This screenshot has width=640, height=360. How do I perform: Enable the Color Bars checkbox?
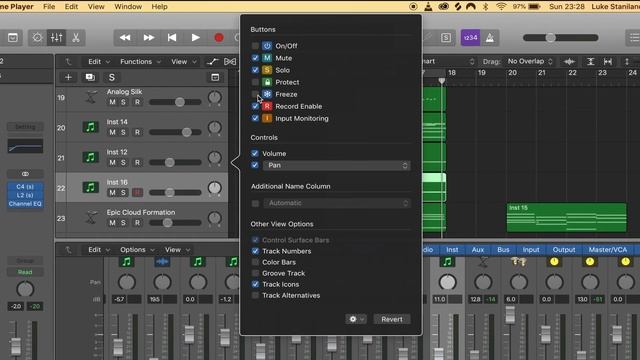coord(255,262)
